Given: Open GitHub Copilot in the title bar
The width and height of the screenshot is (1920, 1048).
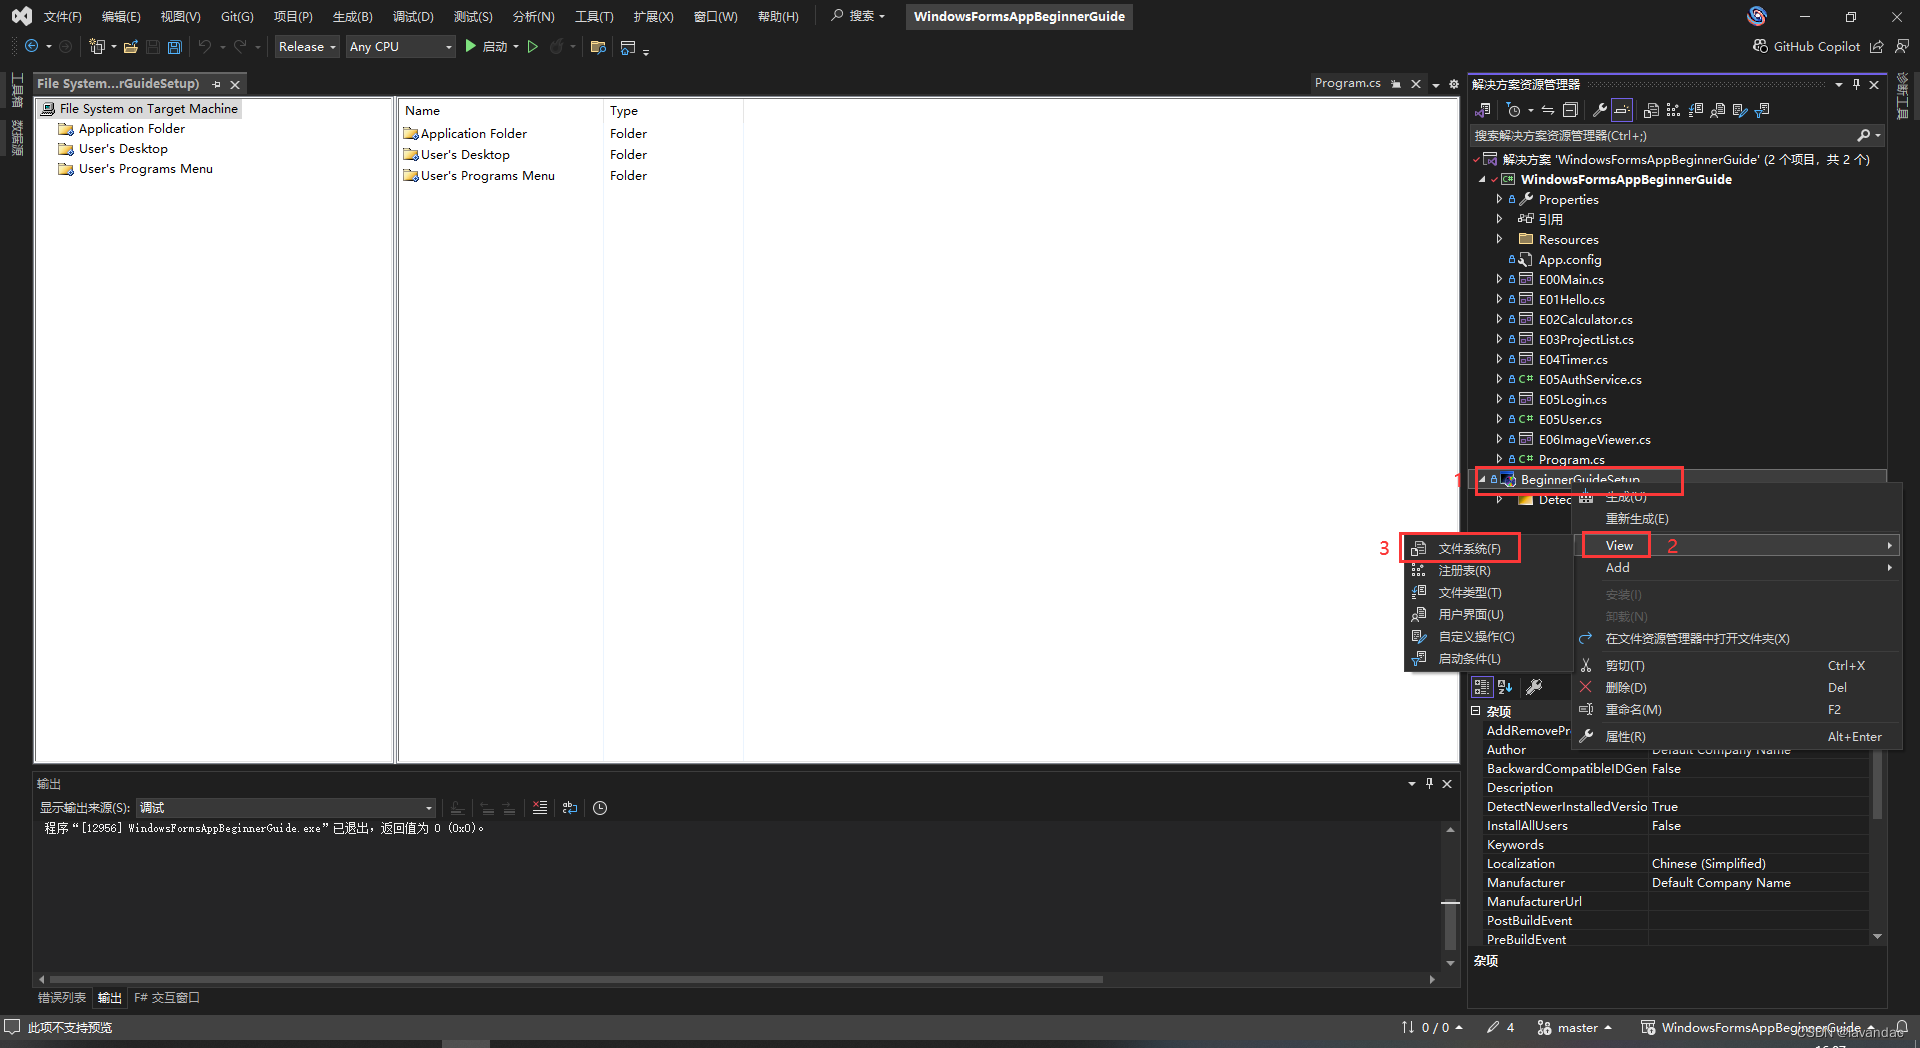Looking at the screenshot, I should [1806, 47].
